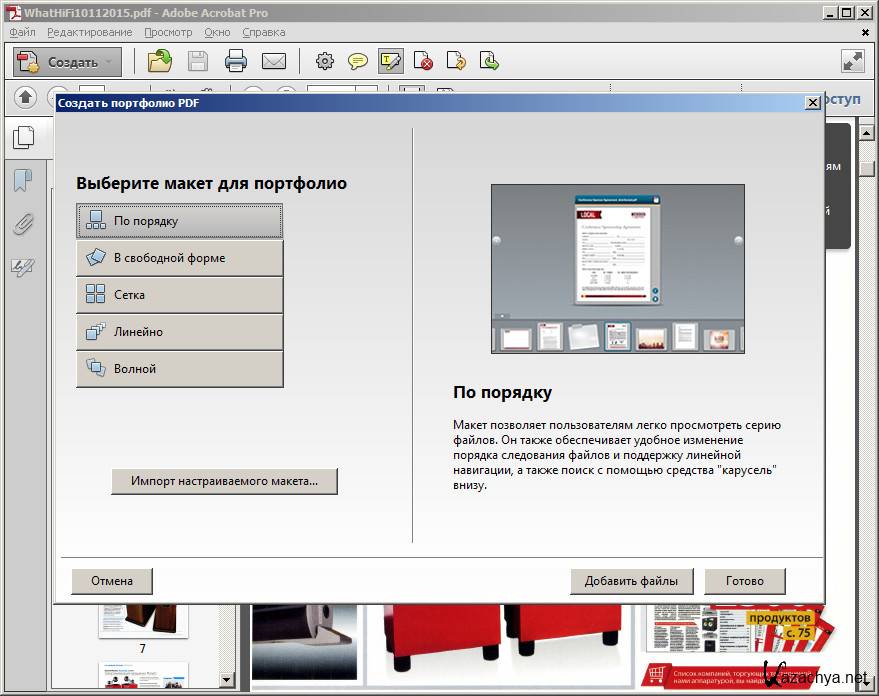
Task: Click the gear settings icon
Action: [324, 62]
